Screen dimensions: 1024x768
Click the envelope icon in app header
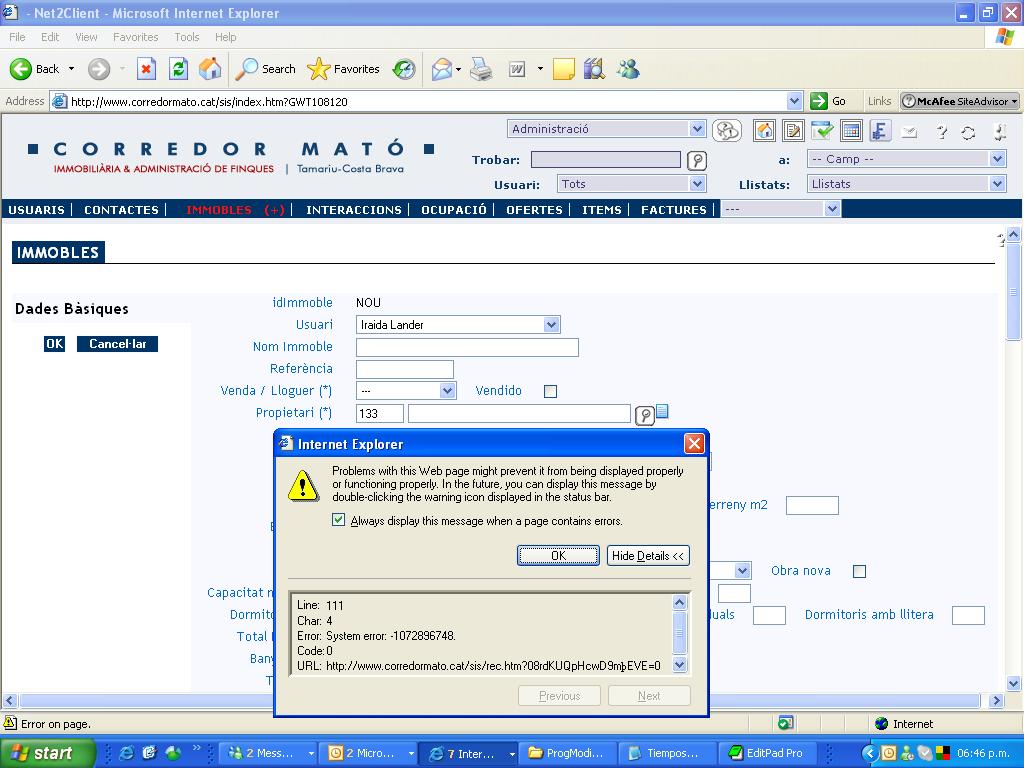click(908, 133)
